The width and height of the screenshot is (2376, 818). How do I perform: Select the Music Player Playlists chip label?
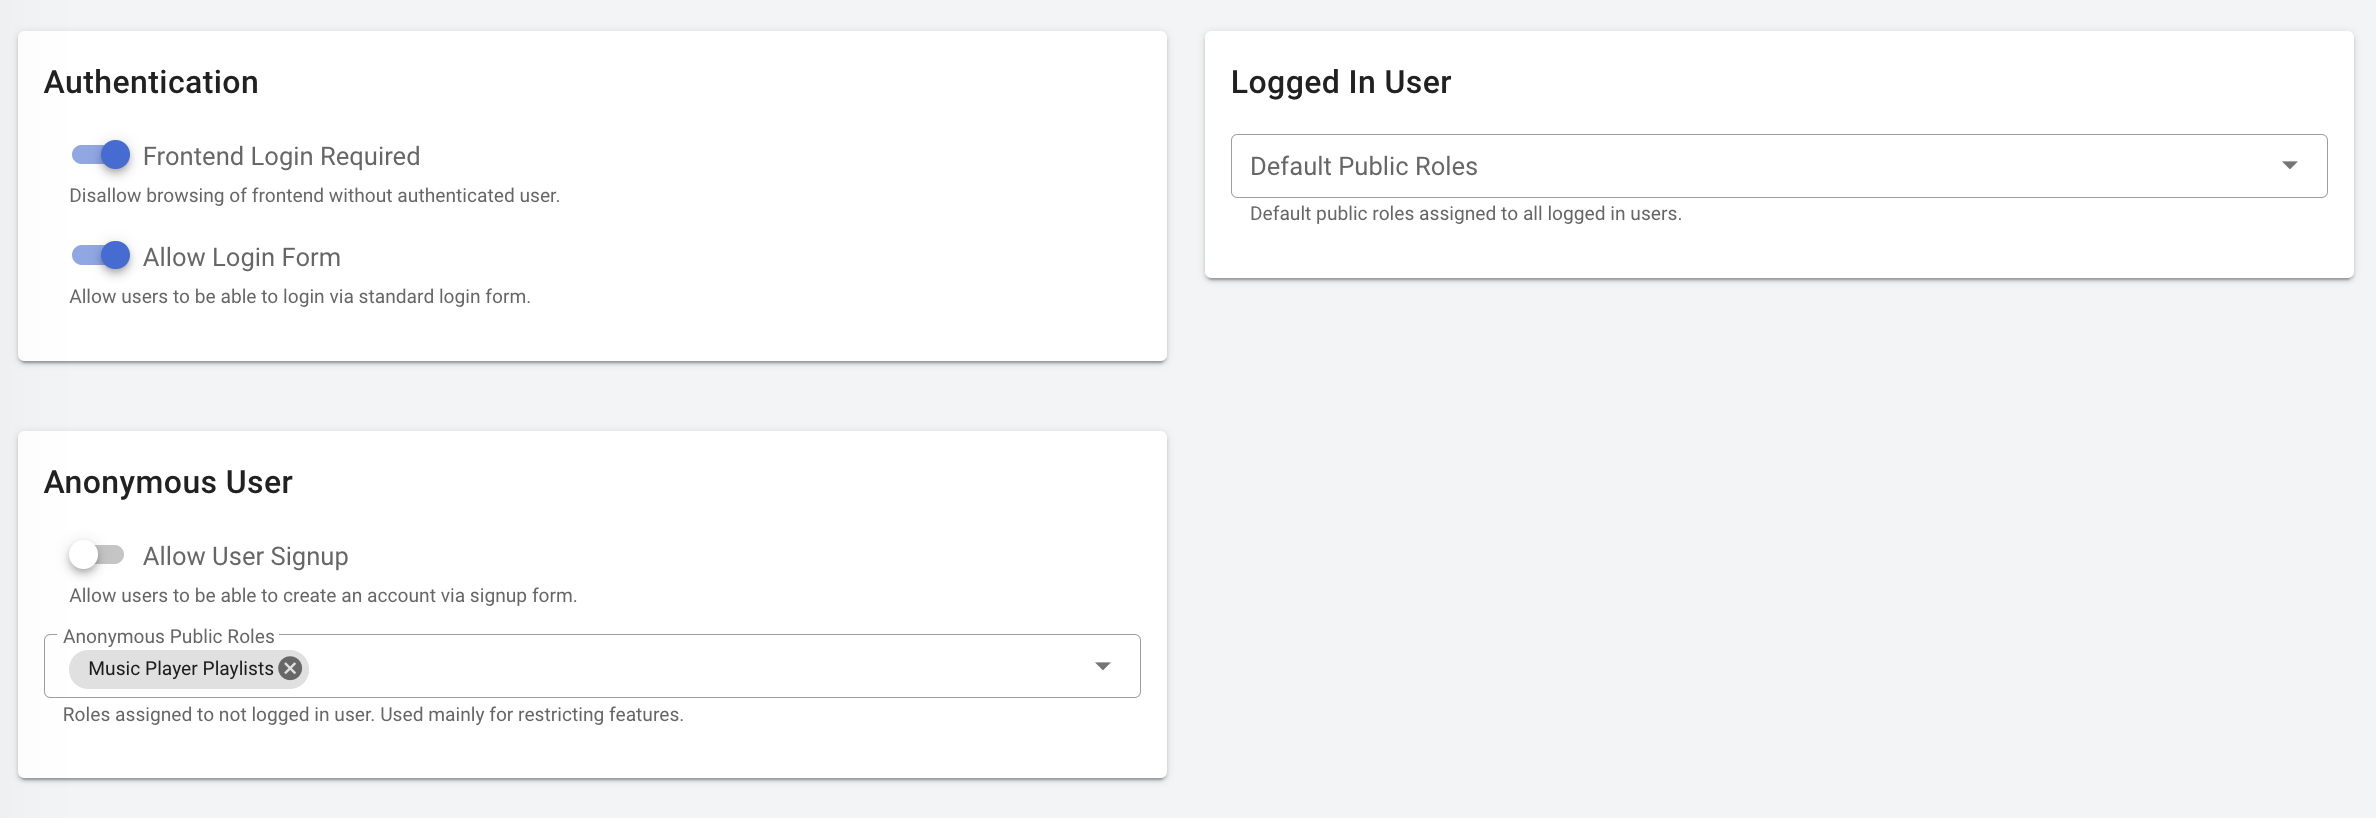tap(180, 668)
